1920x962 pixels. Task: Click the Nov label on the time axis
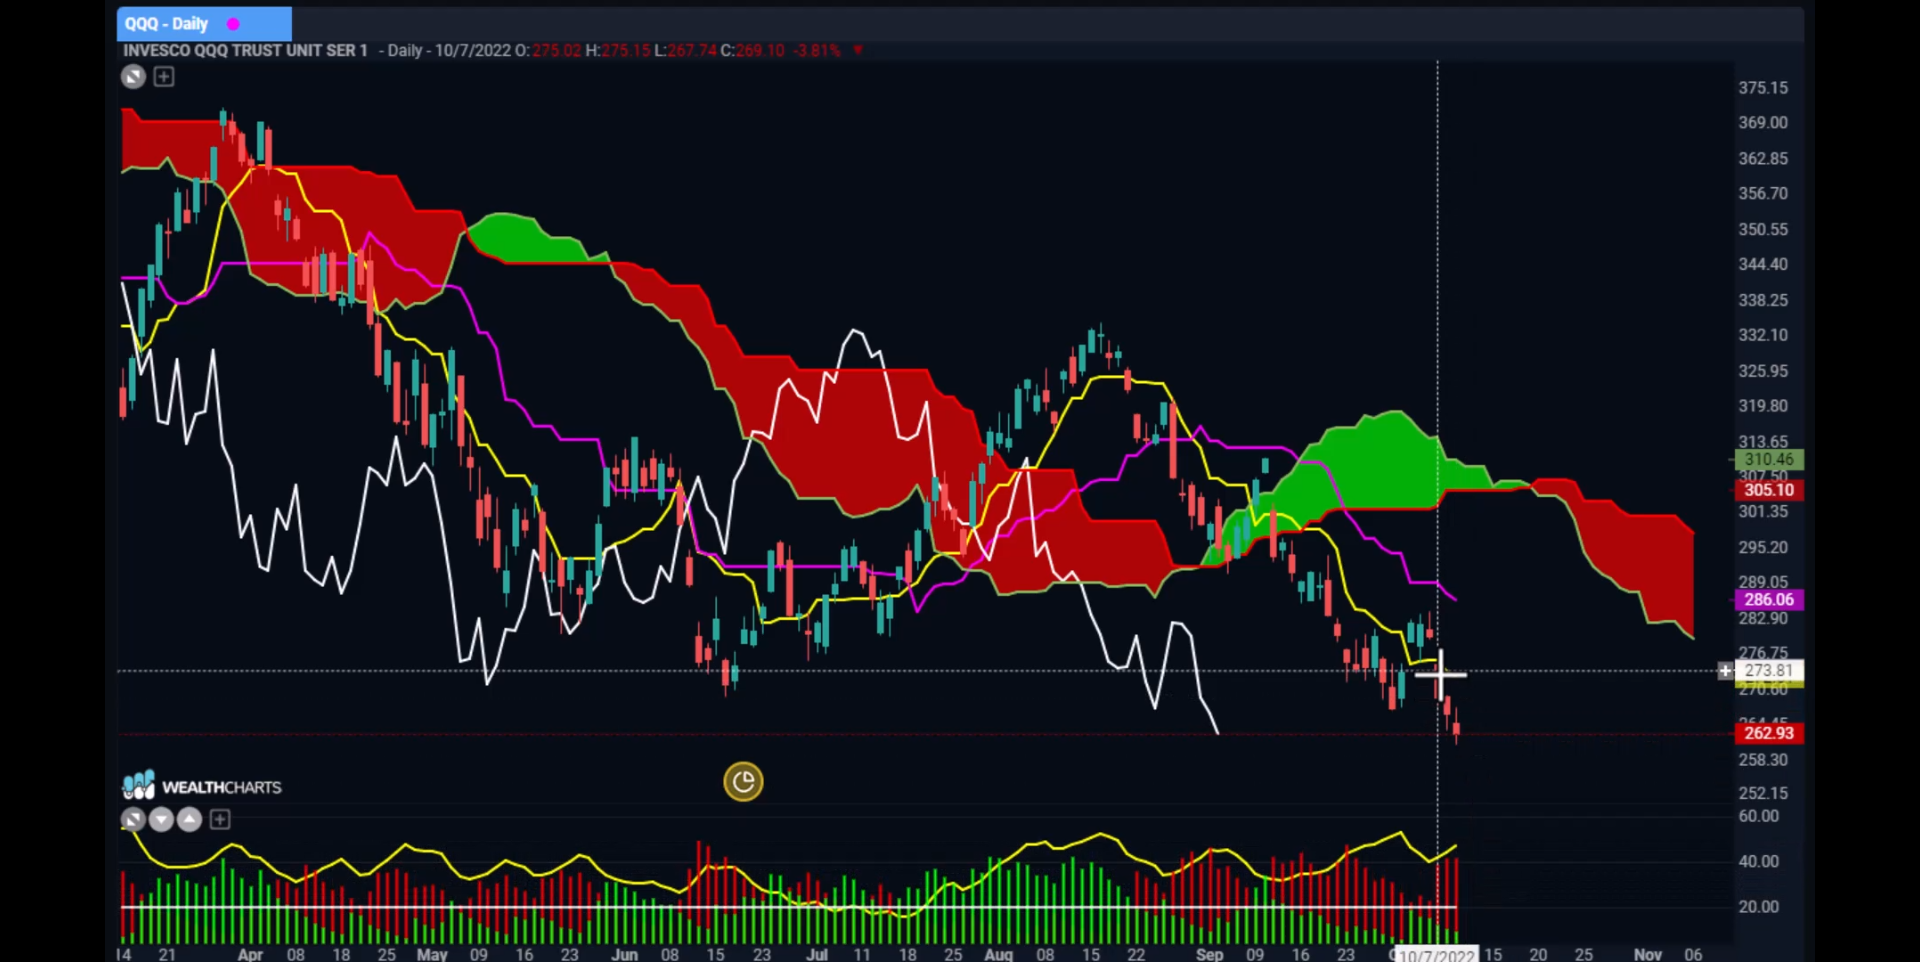pos(1647,954)
